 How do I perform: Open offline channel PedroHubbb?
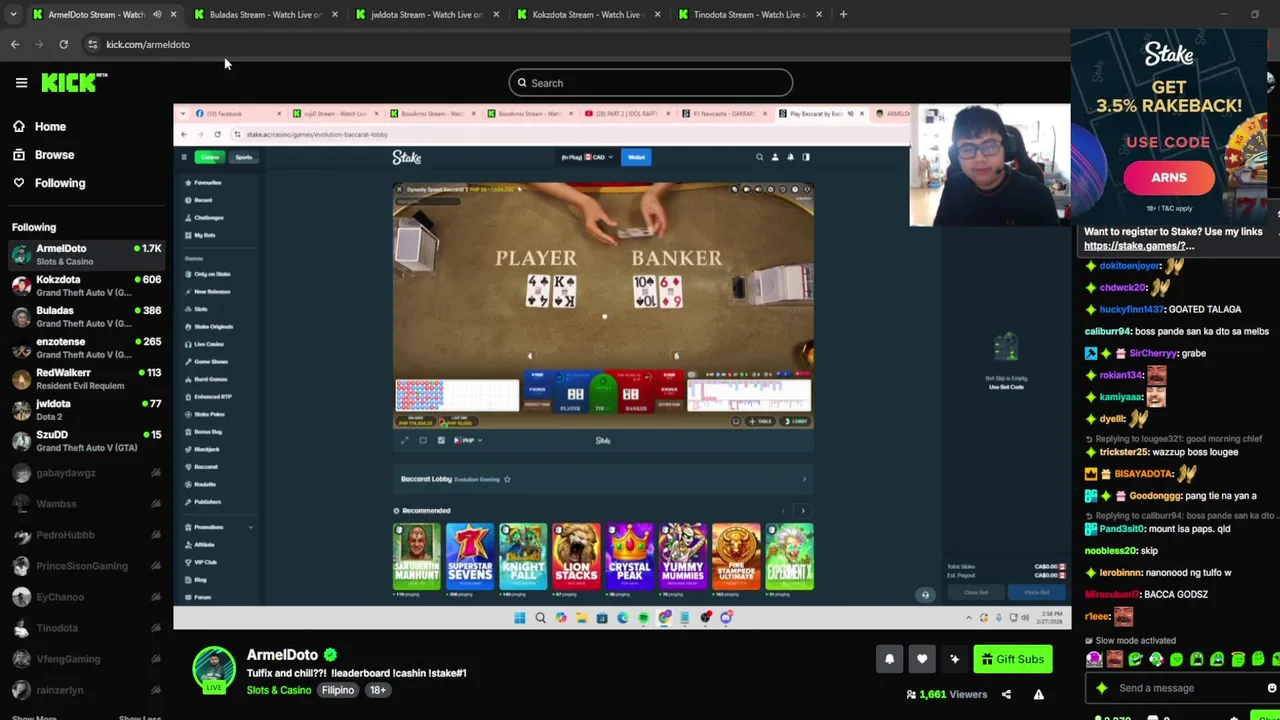click(86, 535)
